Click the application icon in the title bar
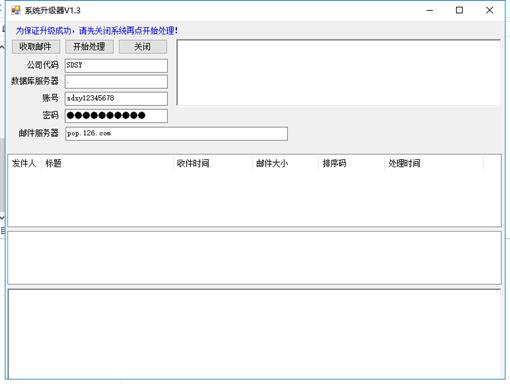 16,10
